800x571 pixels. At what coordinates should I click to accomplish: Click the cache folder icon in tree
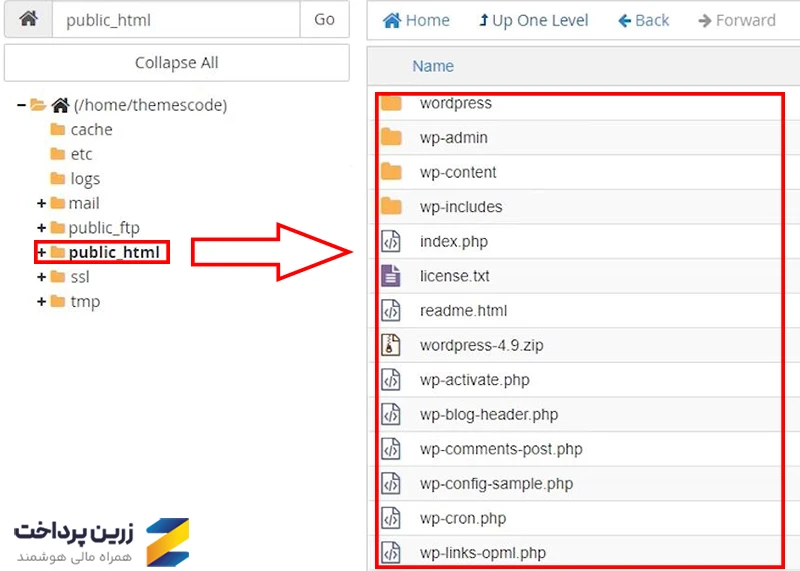(x=58, y=129)
